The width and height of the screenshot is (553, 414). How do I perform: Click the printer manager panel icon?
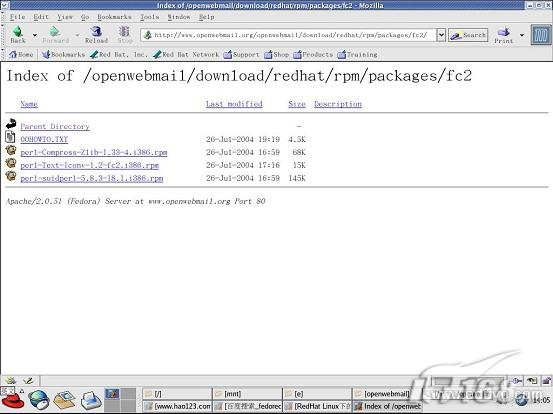[91, 400]
